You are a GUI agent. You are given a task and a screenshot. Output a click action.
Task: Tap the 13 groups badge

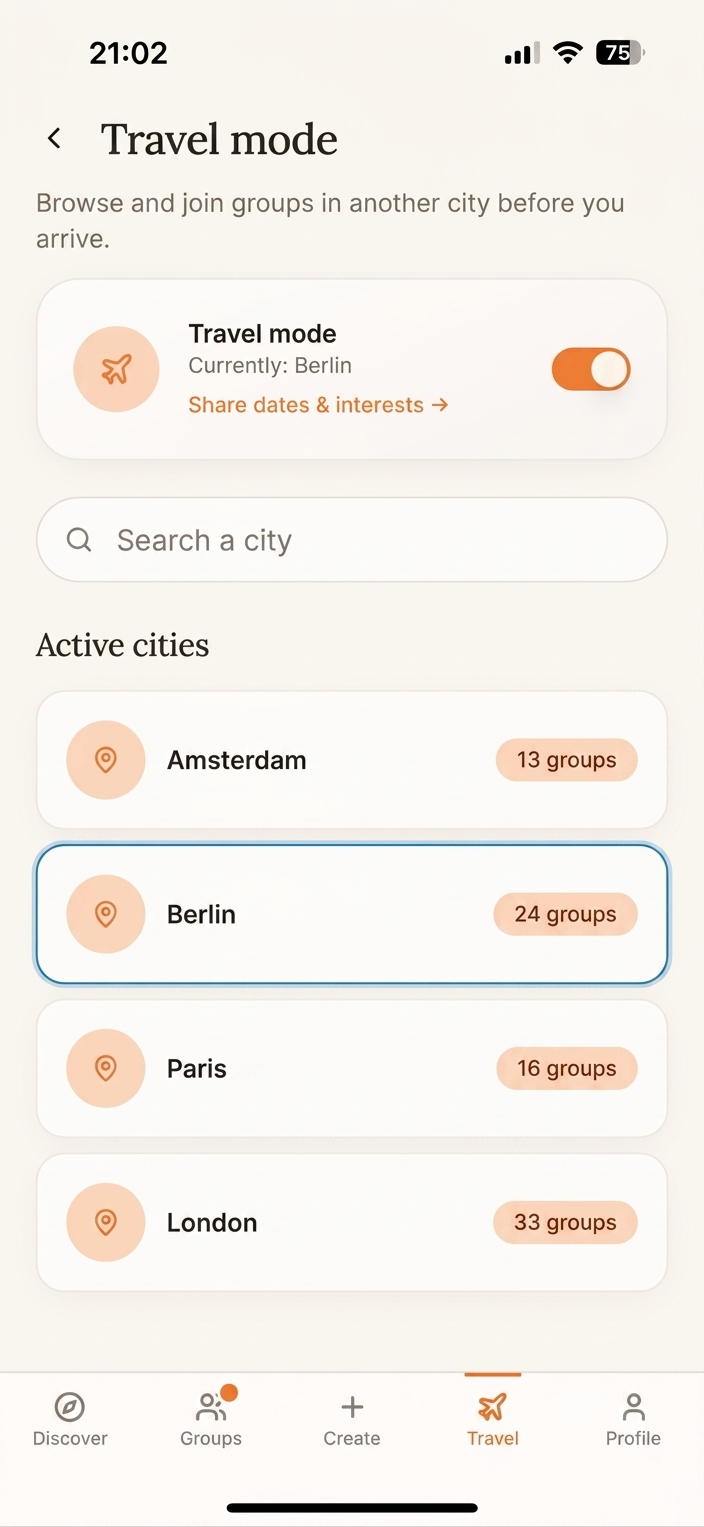pos(567,760)
